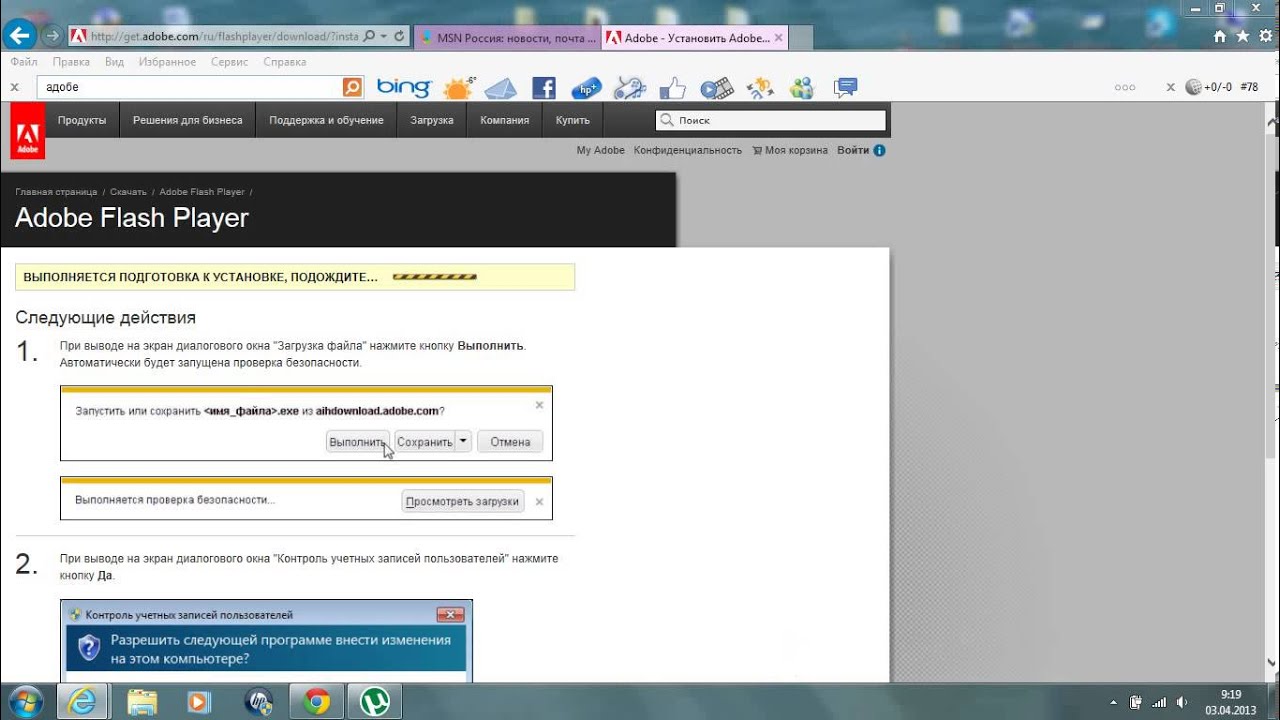Open the Вид menu

114,62
